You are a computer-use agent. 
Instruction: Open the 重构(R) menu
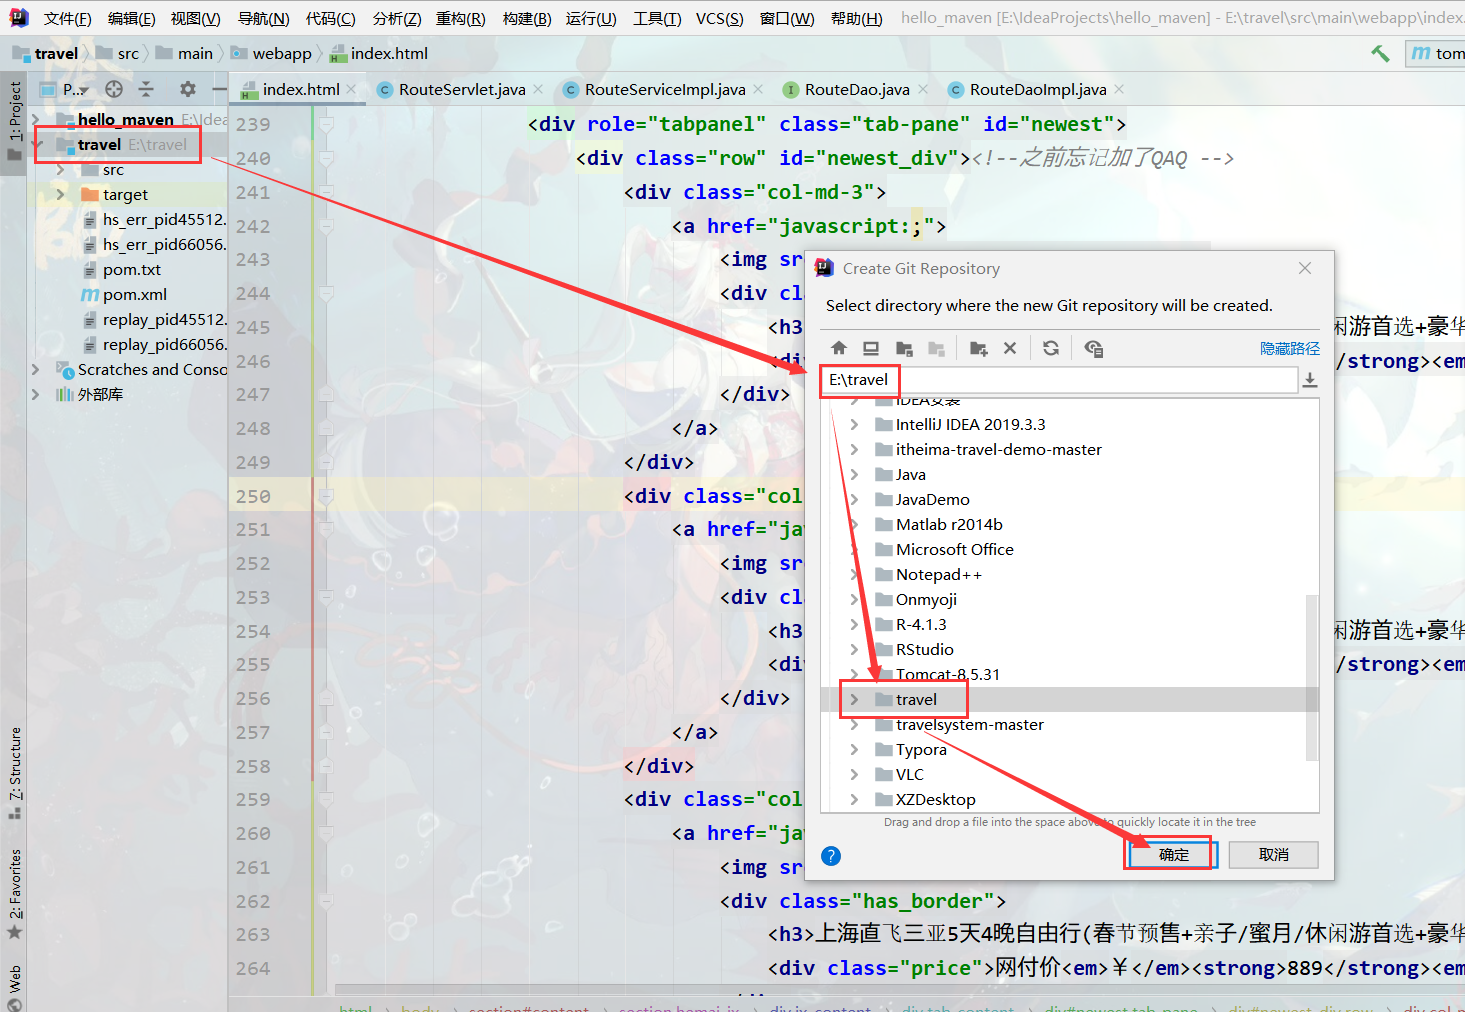460,18
